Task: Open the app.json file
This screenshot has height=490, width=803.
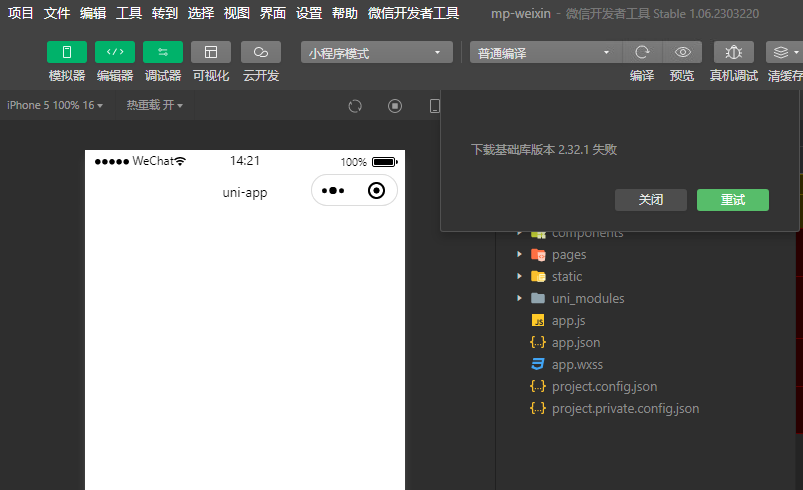Action: coord(576,343)
